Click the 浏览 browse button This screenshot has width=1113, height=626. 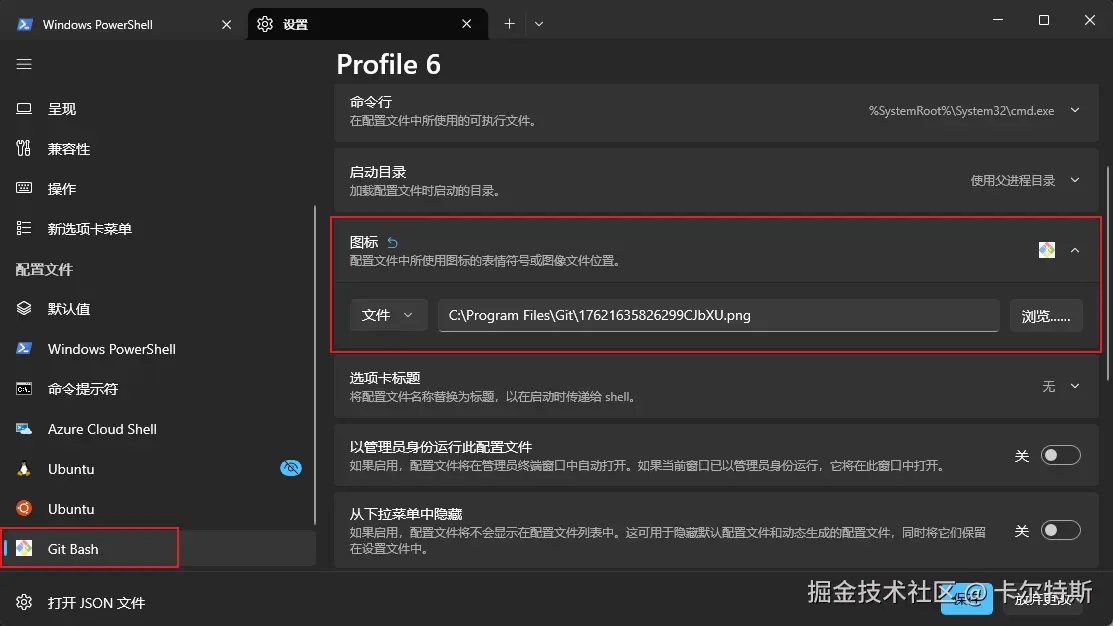pos(1046,315)
